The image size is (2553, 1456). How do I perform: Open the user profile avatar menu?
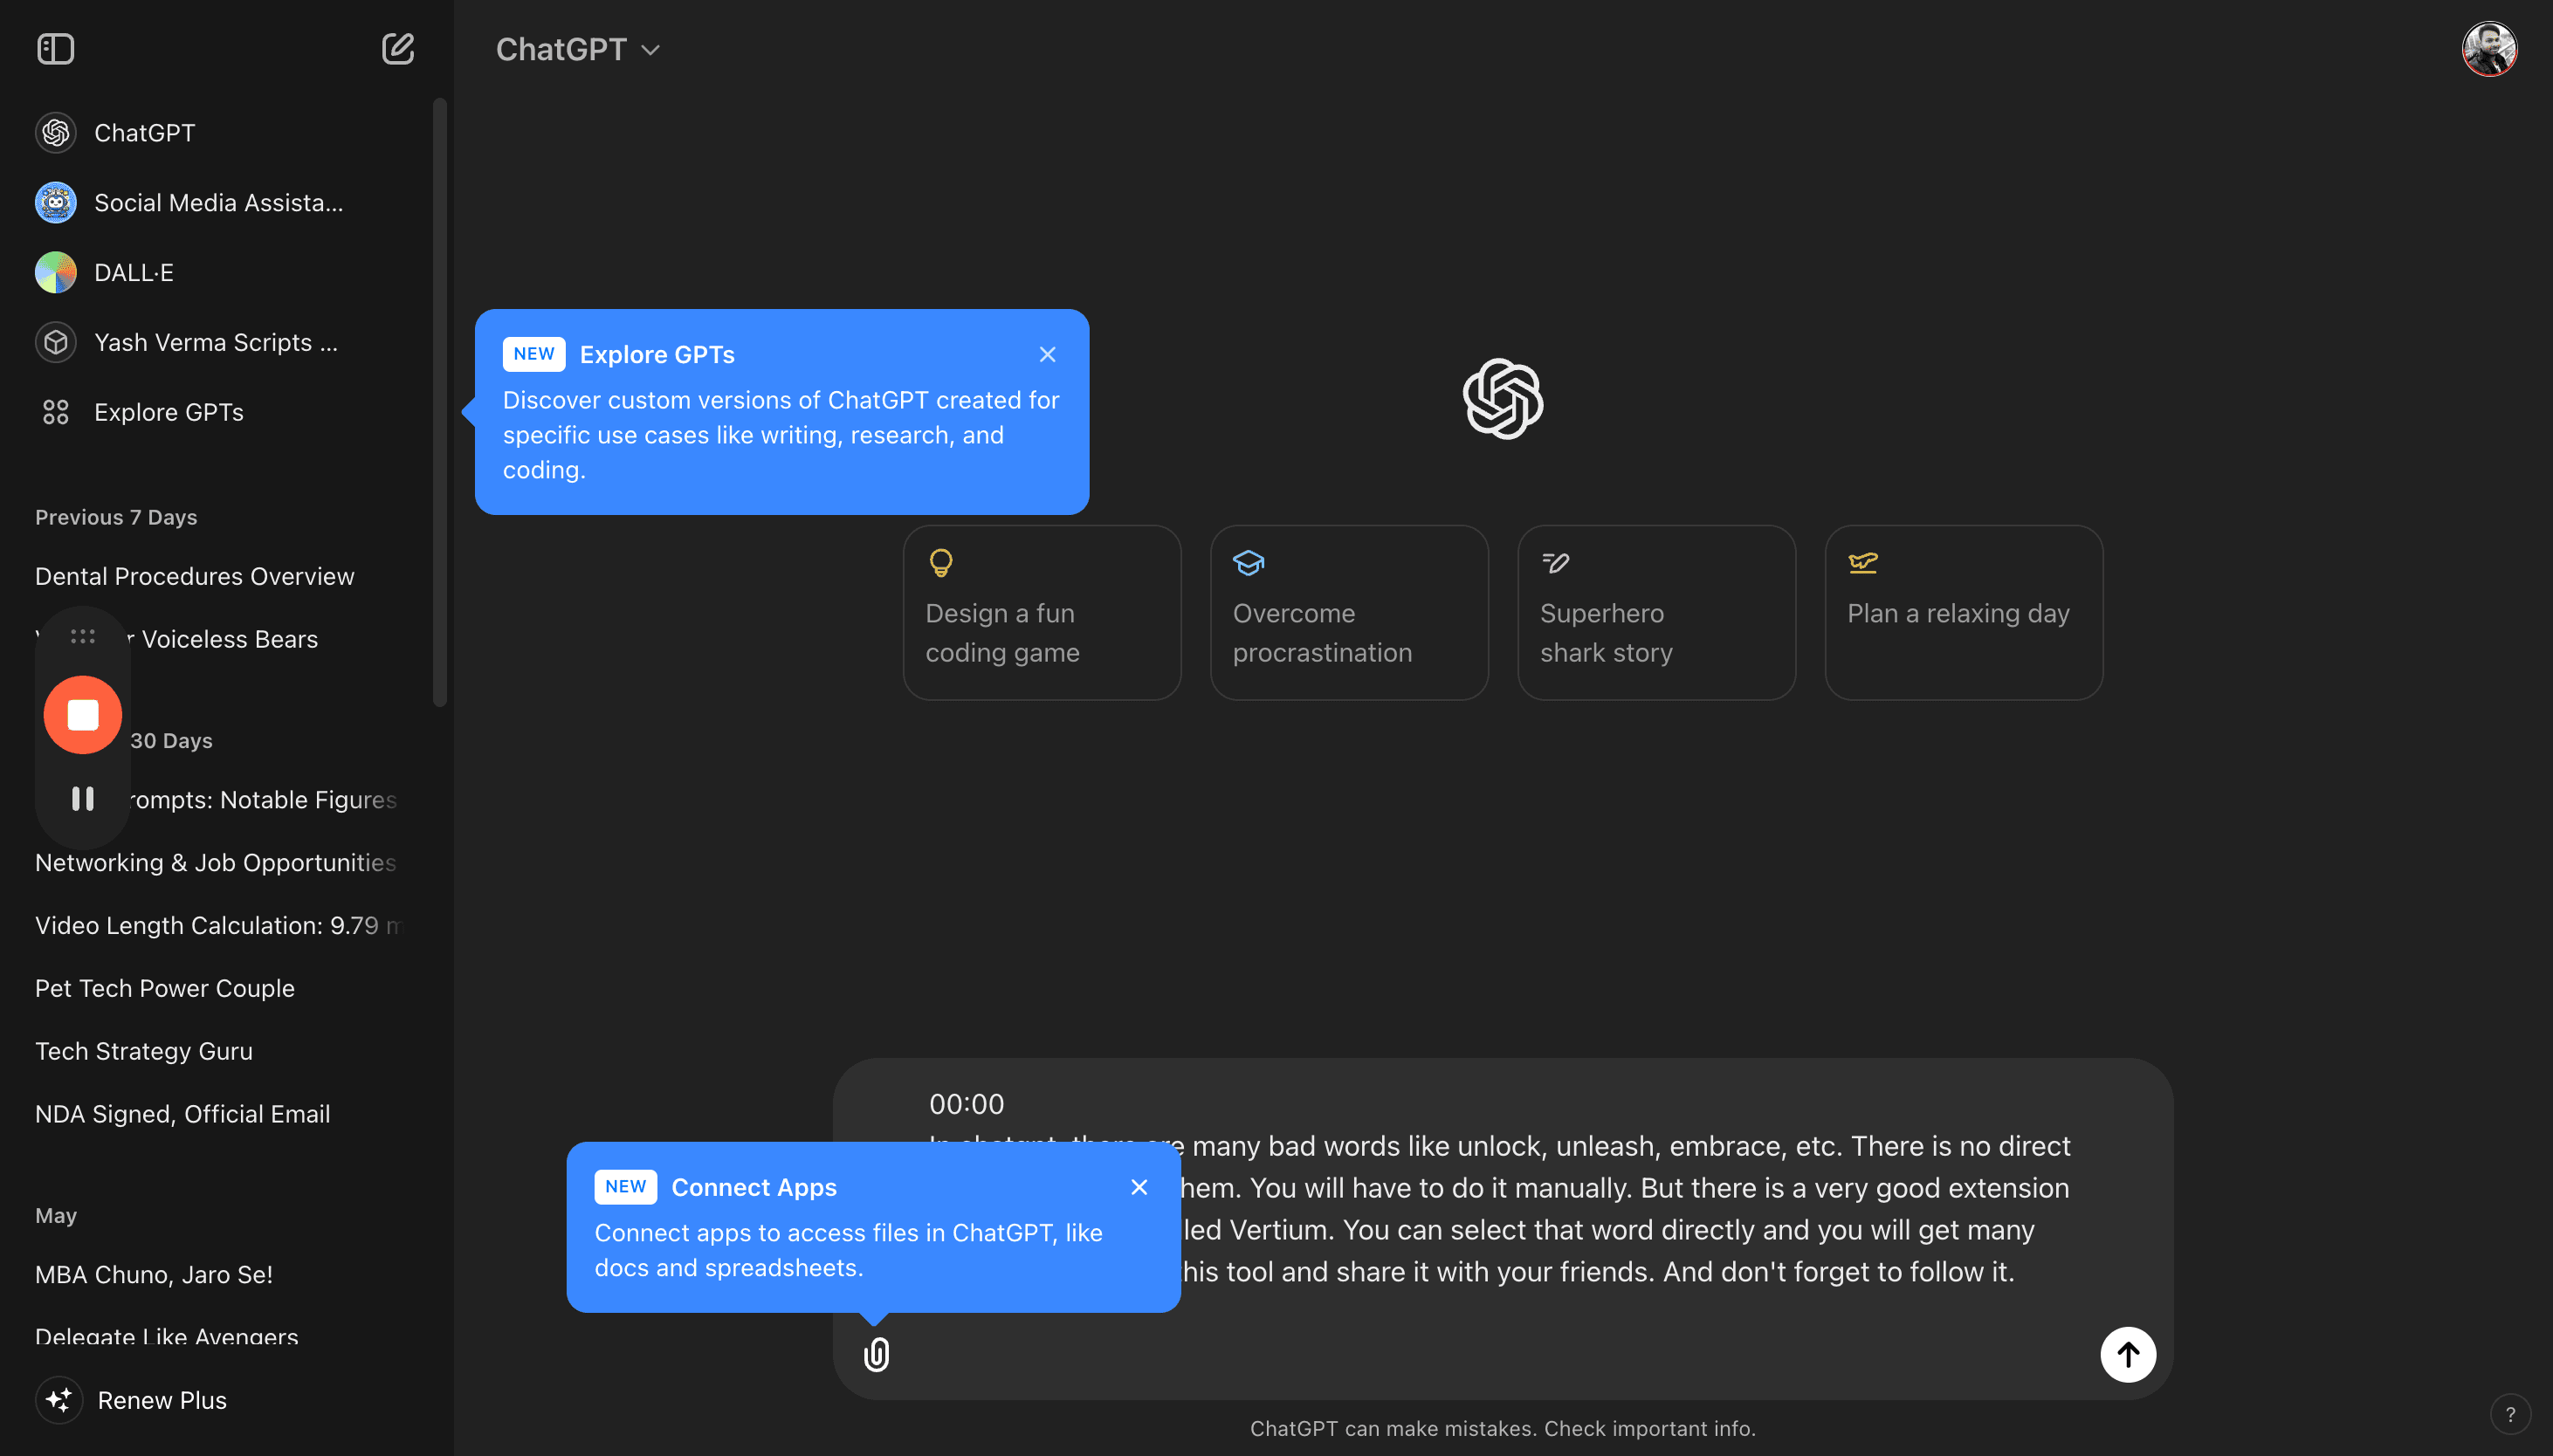pyautogui.click(x=2489, y=49)
